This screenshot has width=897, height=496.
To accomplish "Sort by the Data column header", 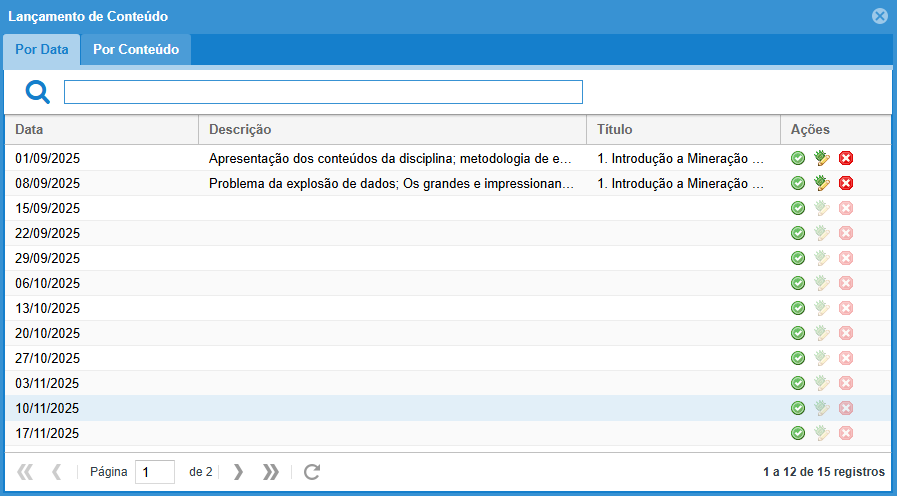I will pyautogui.click(x=100, y=130).
